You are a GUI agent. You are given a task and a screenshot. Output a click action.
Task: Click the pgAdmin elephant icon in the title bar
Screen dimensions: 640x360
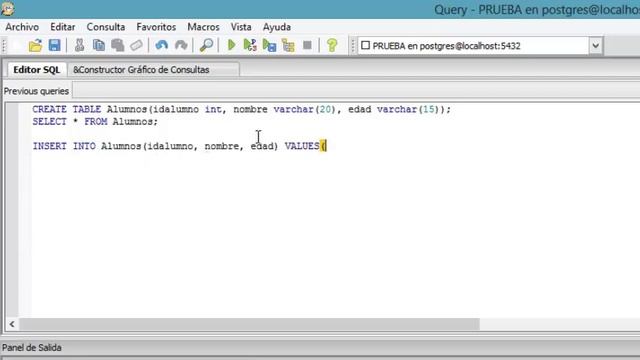pyautogui.click(x=7, y=9)
